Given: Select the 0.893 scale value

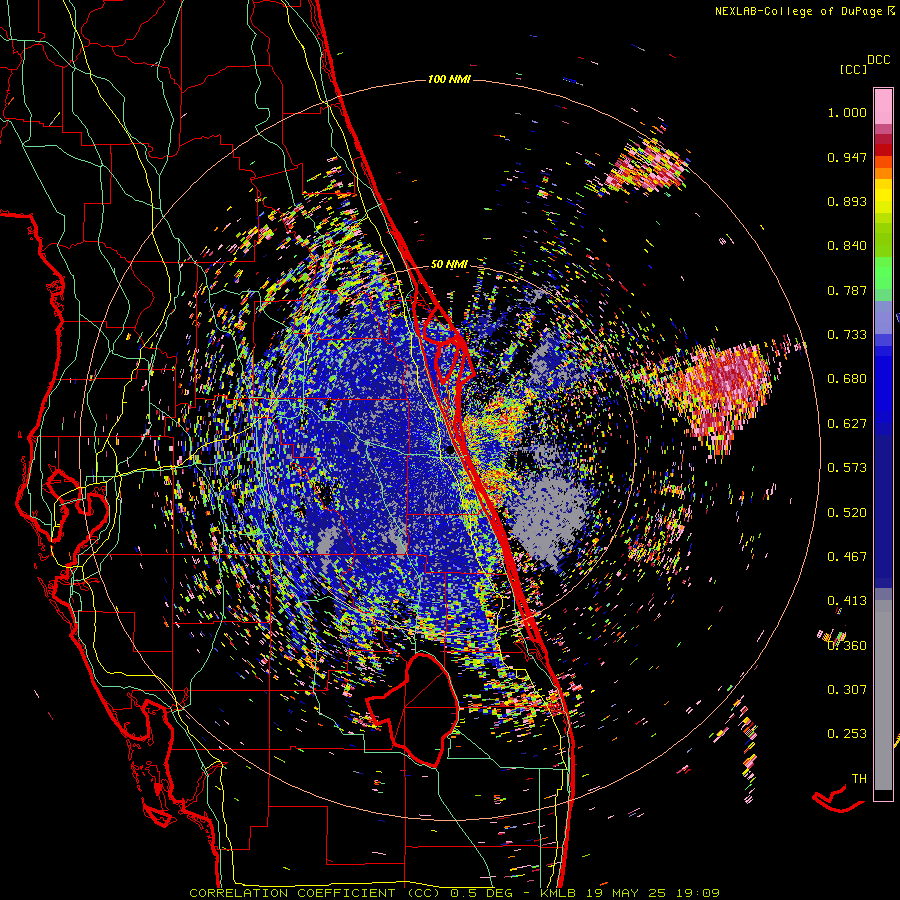Looking at the screenshot, I should point(847,201).
